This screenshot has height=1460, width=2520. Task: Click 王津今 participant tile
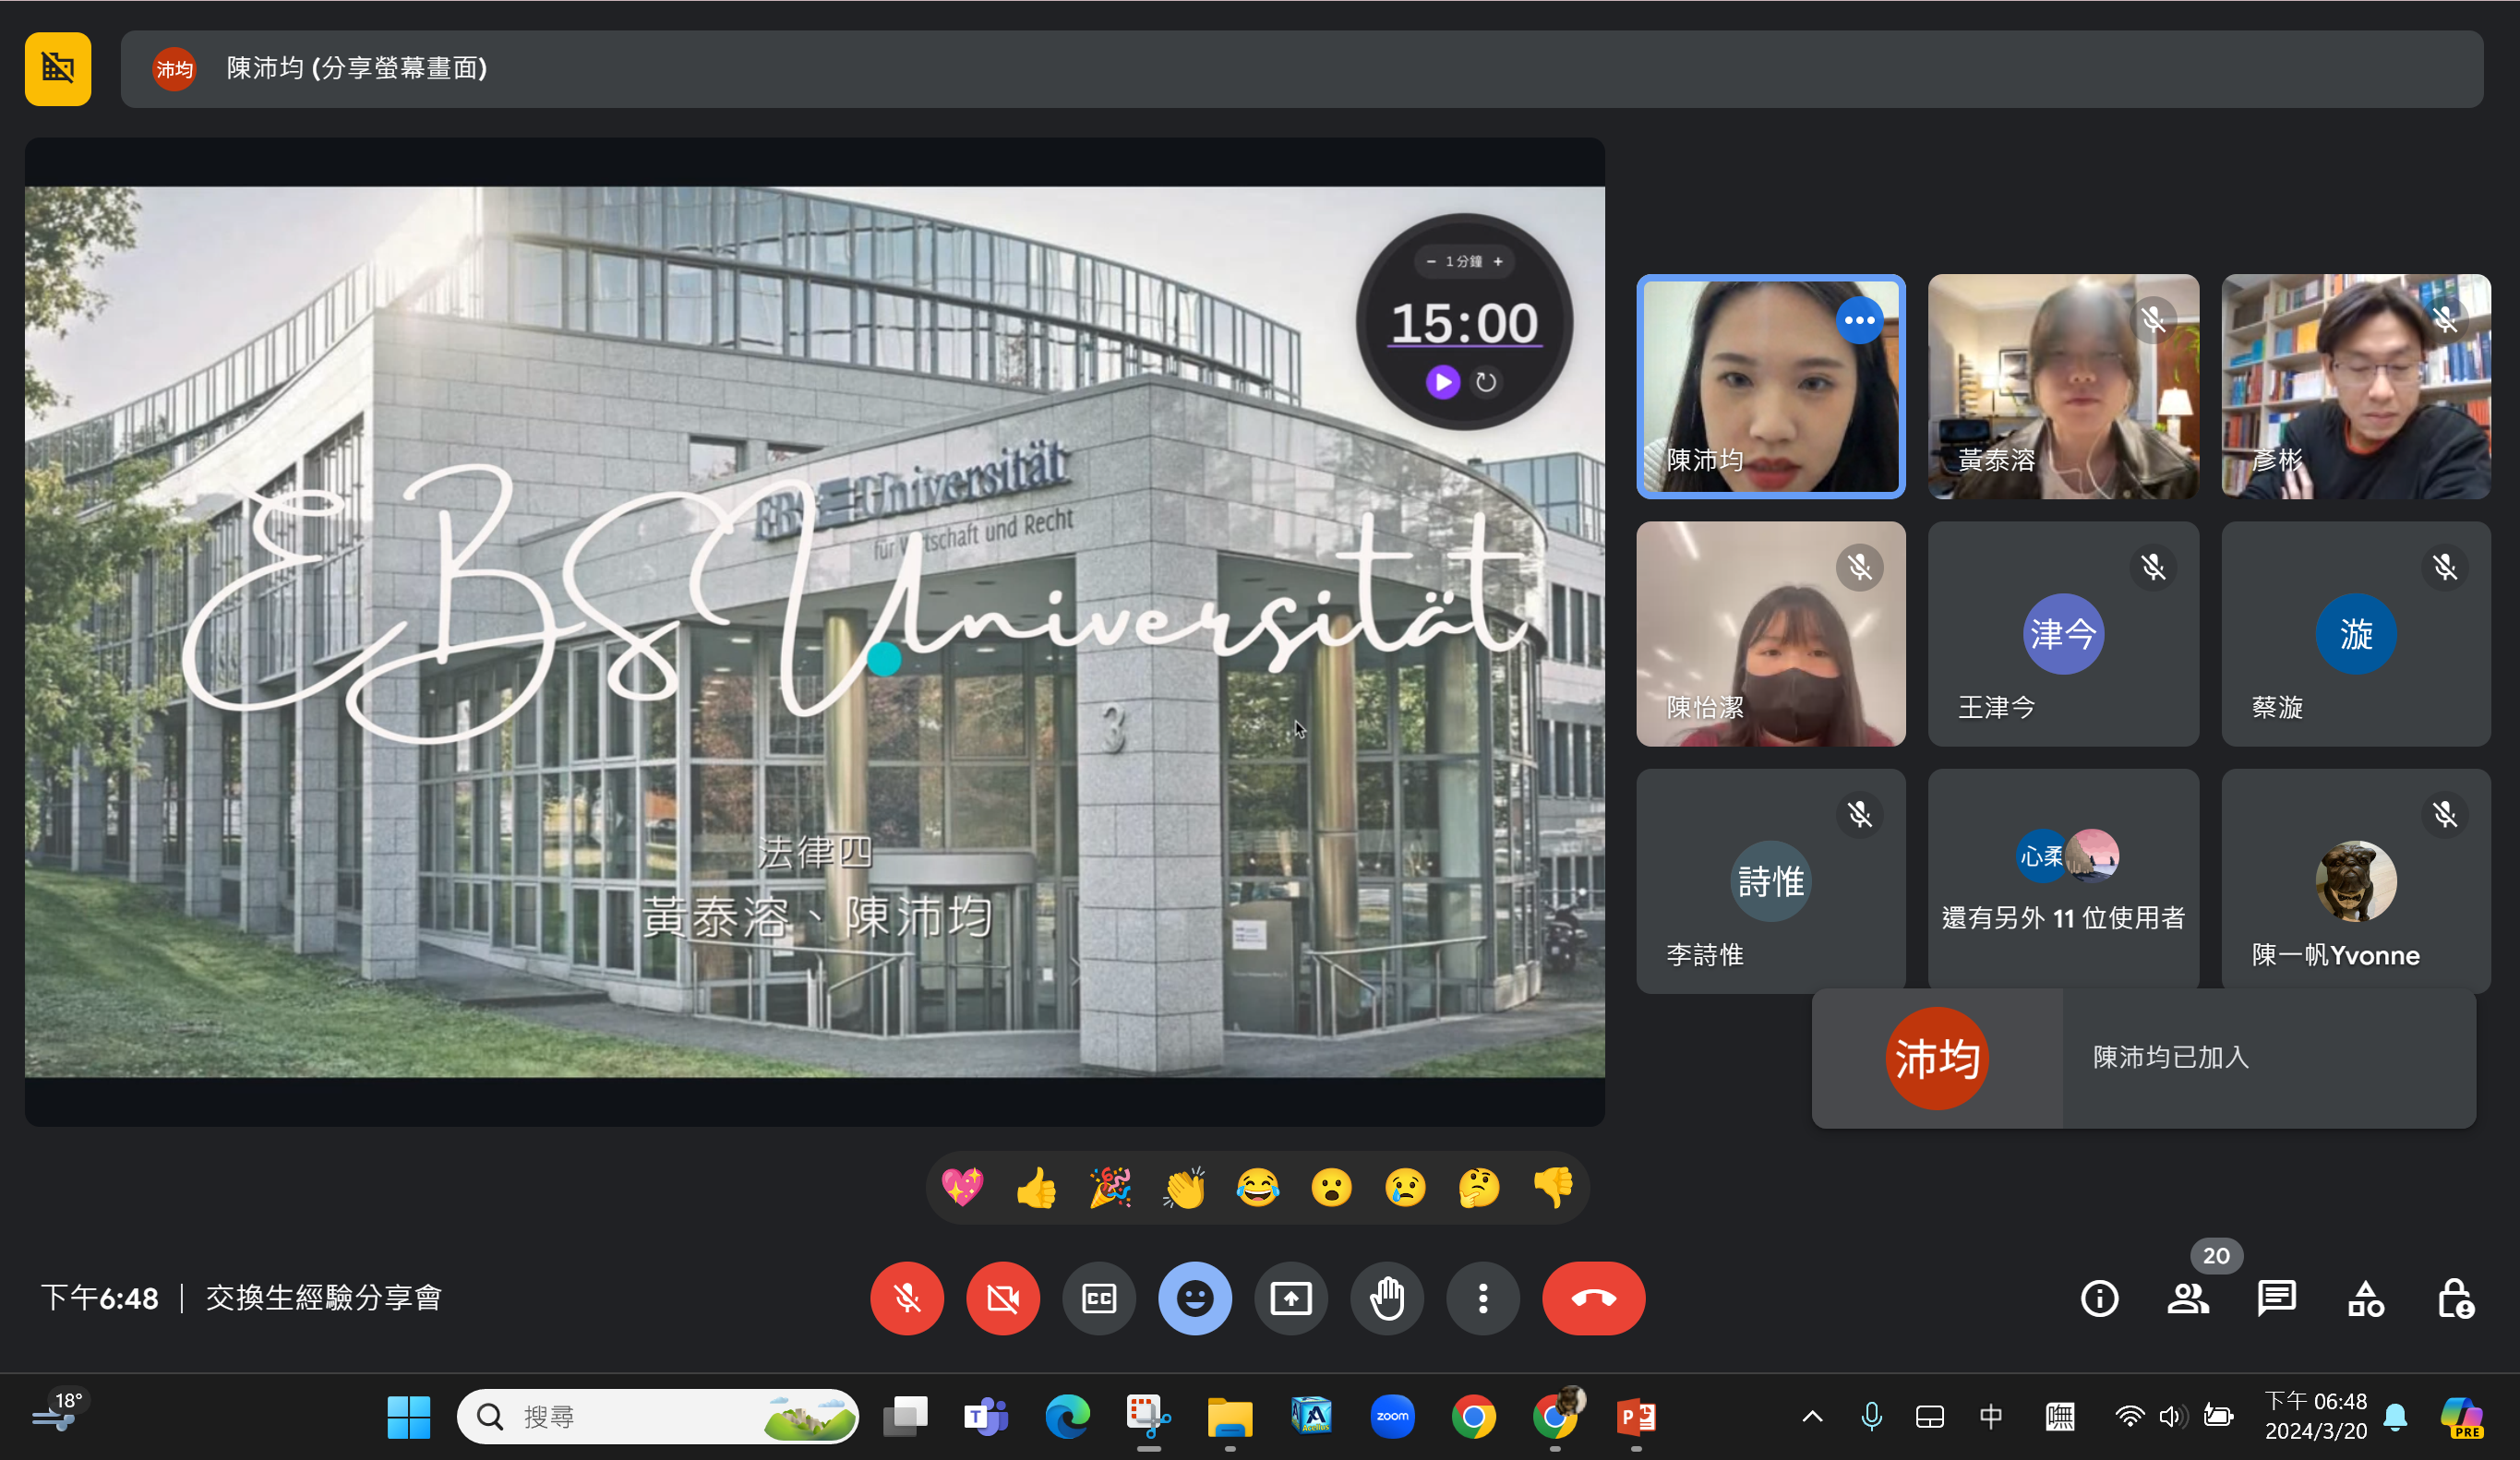point(2063,633)
